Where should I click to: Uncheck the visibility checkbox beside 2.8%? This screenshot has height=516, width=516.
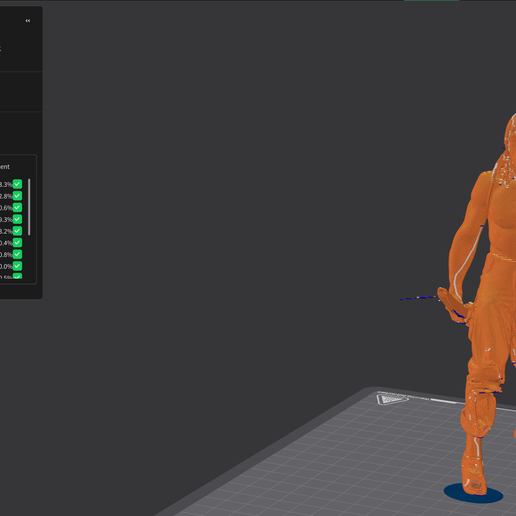17,196
